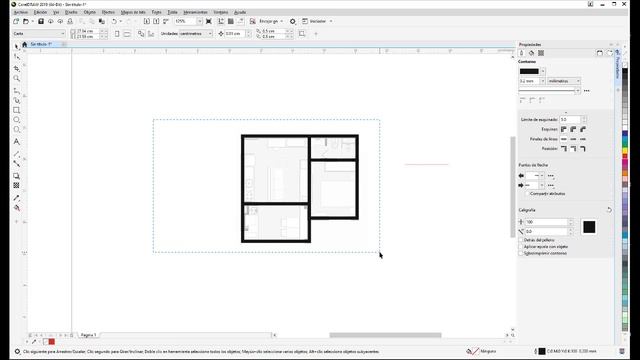
Task: Select the Color Eyedropper tool
Action: pyautogui.click(x=16, y=198)
